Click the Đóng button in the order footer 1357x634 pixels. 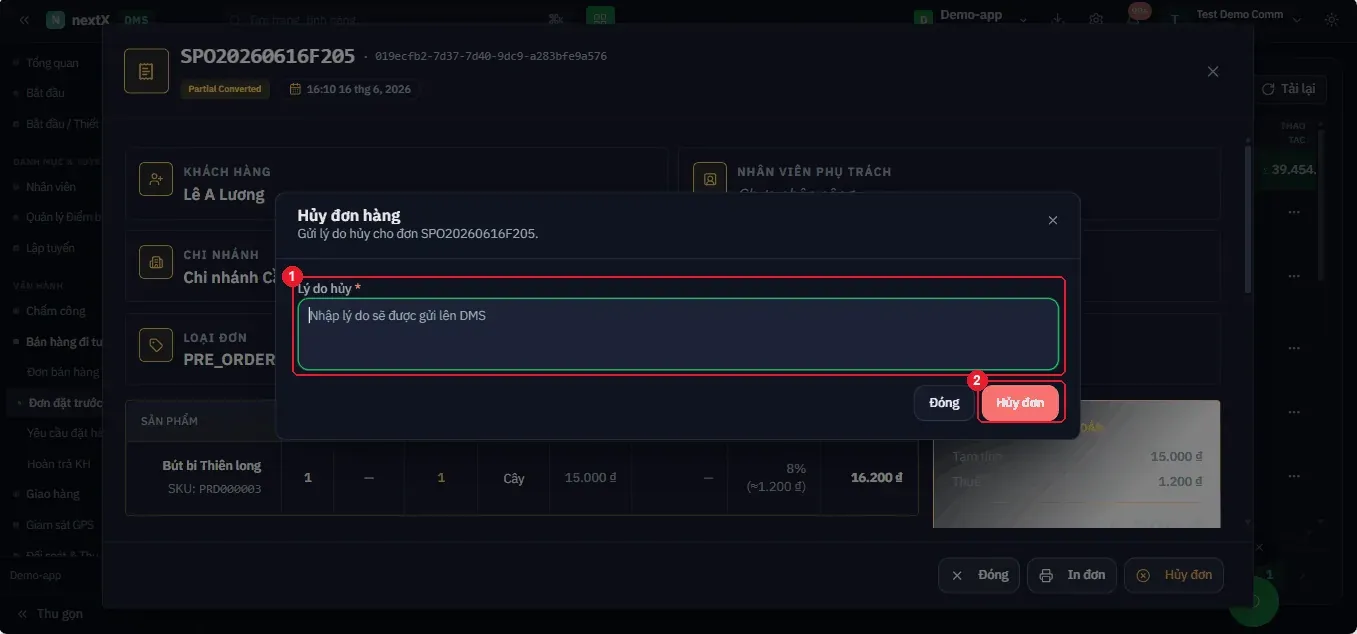tap(979, 575)
